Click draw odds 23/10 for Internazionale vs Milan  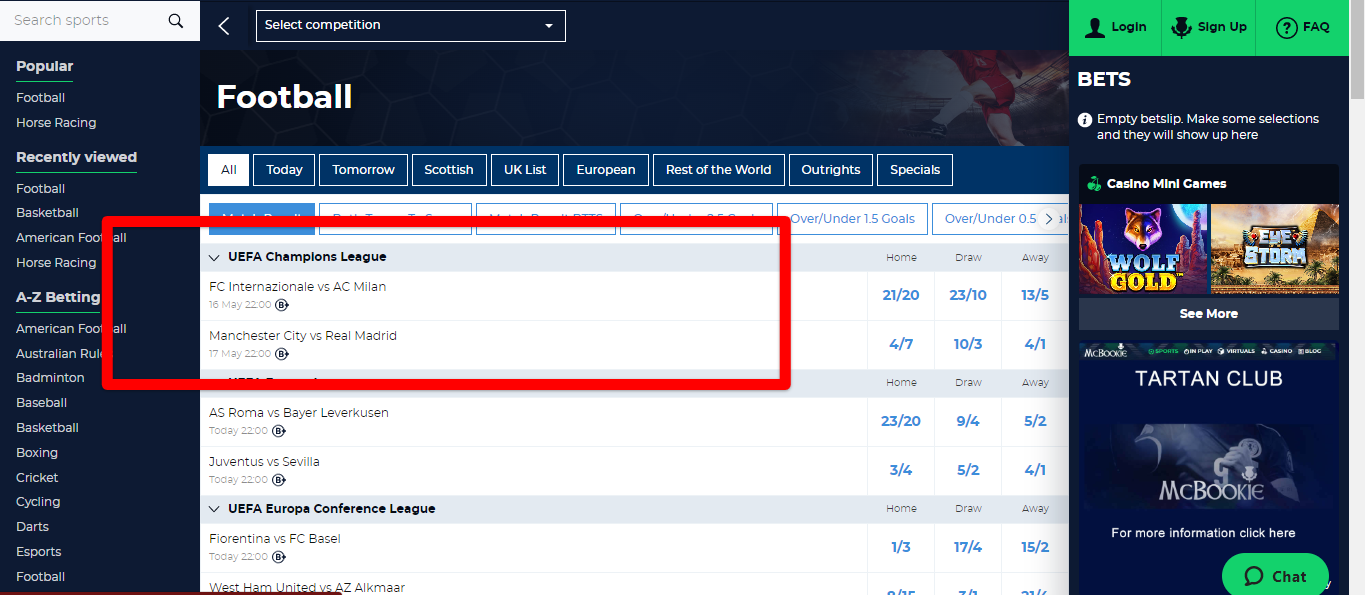pos(968,296)
